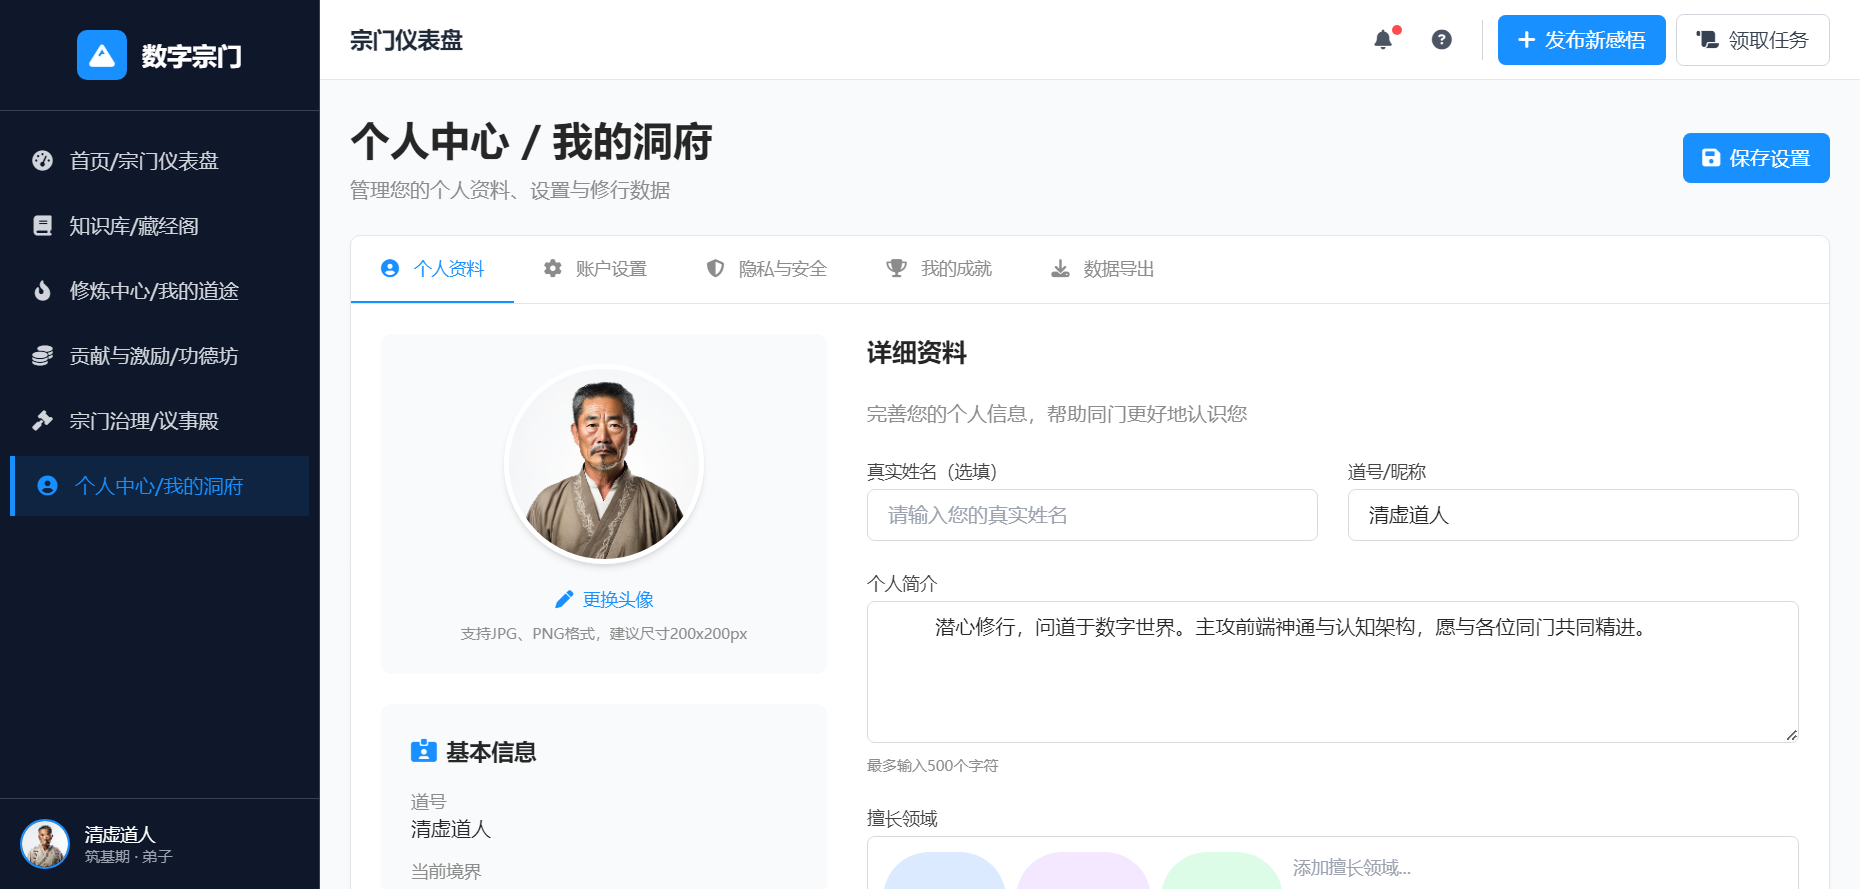Select the 个人资料 tab
1860x889 pixels.
432,269
